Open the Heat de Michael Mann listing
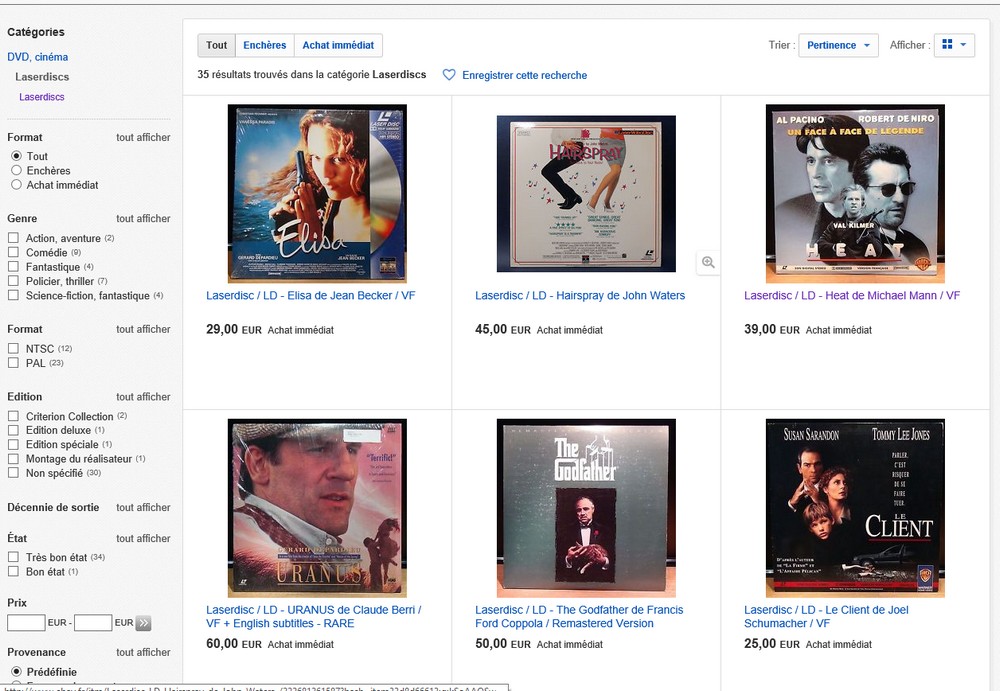Screen dimensions: 1000x691 (851, 295)
